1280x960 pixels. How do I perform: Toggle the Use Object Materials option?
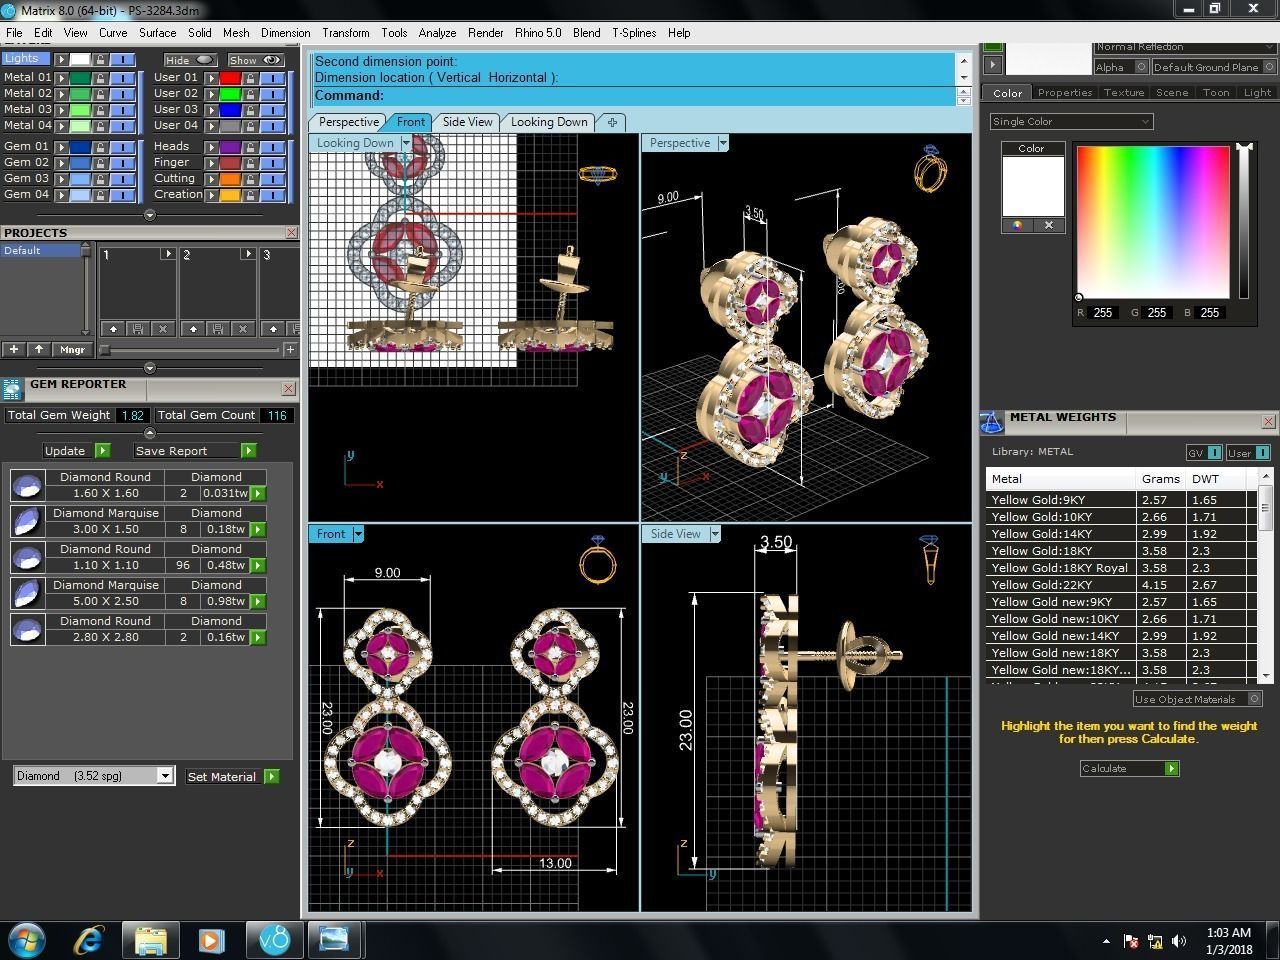pyautogui.click(x=1255, y=699)
